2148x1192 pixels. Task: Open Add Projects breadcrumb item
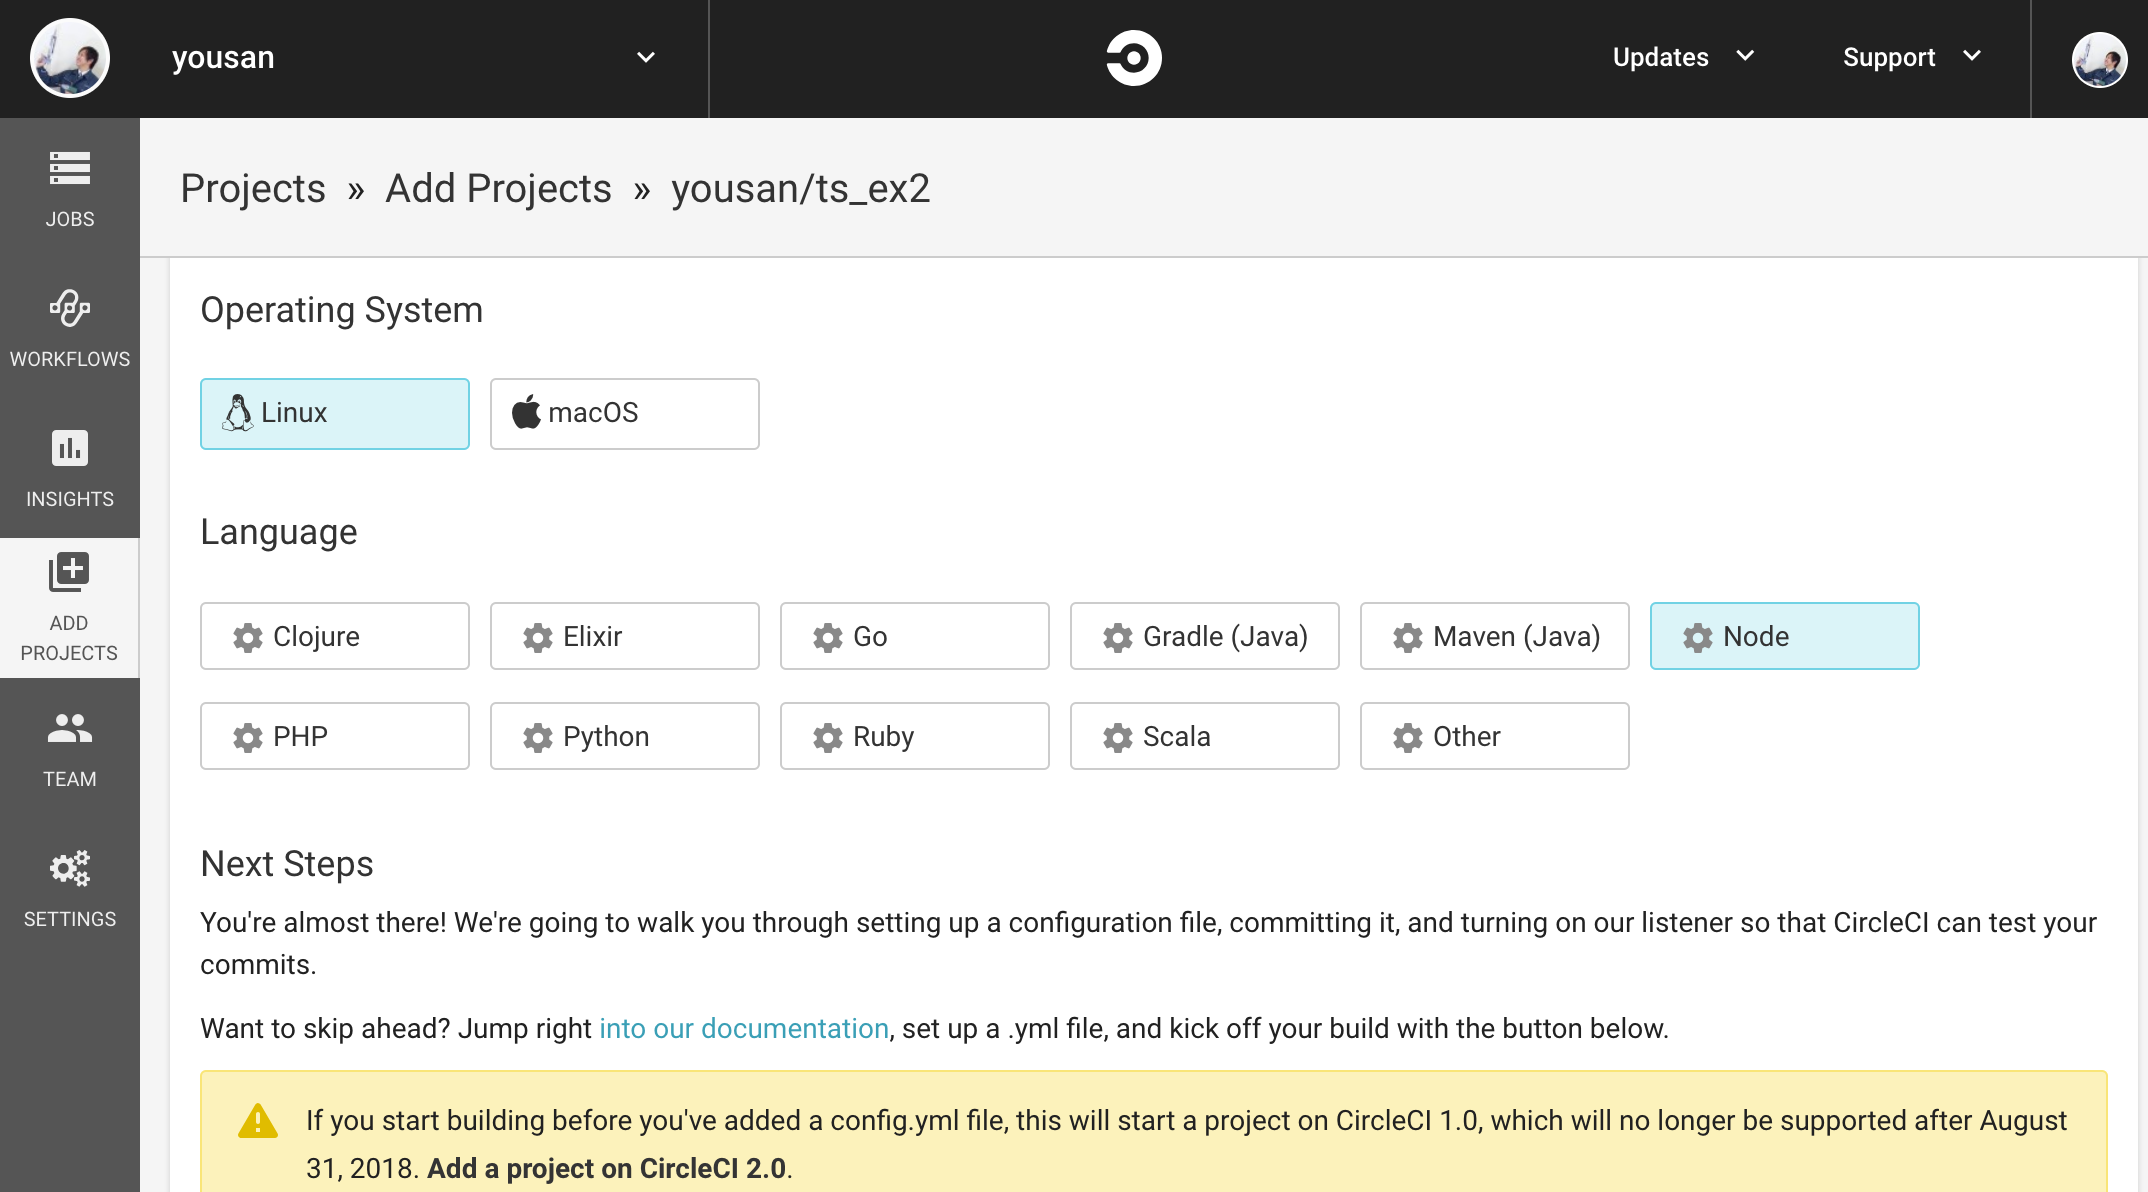[x=498, y=188]
